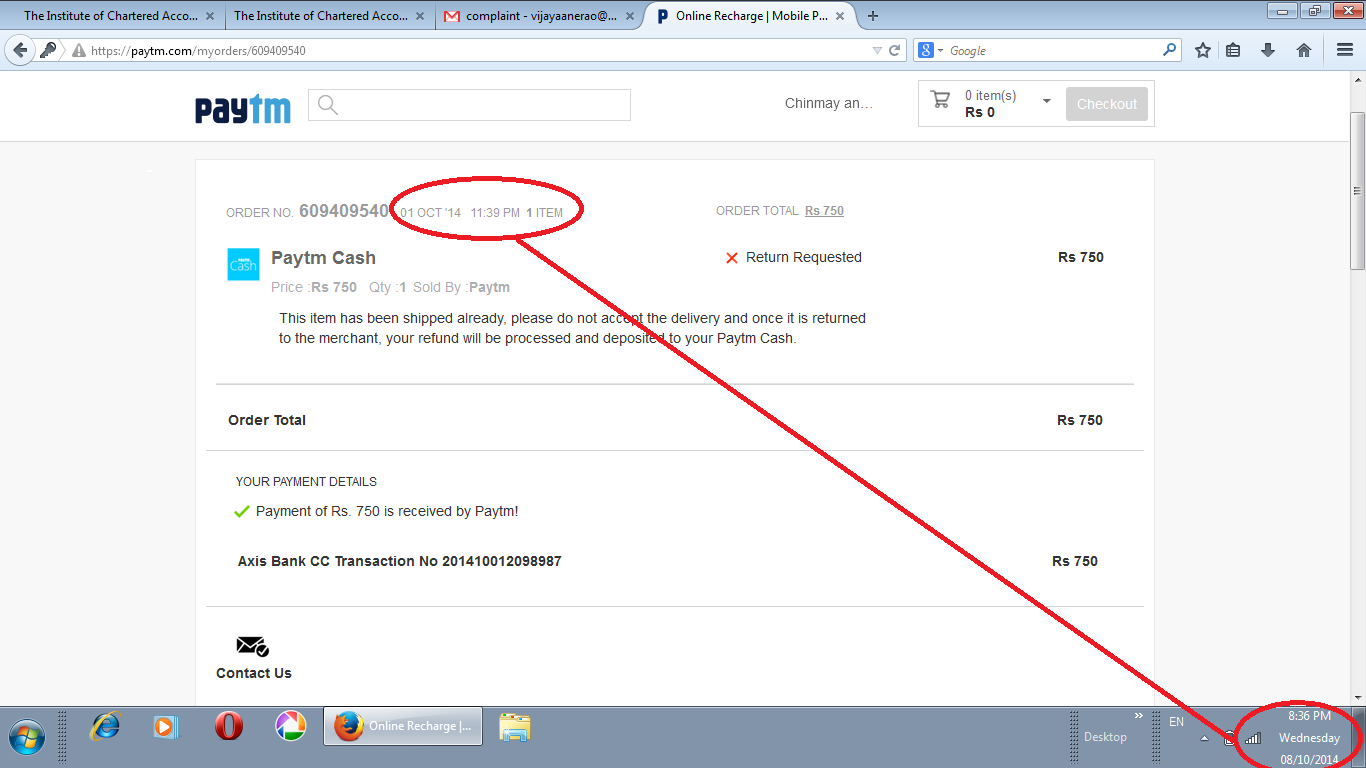Click the scrollbar down arrow
This screenshot has width=1366, height=768.
click(x=1357, y=696)
